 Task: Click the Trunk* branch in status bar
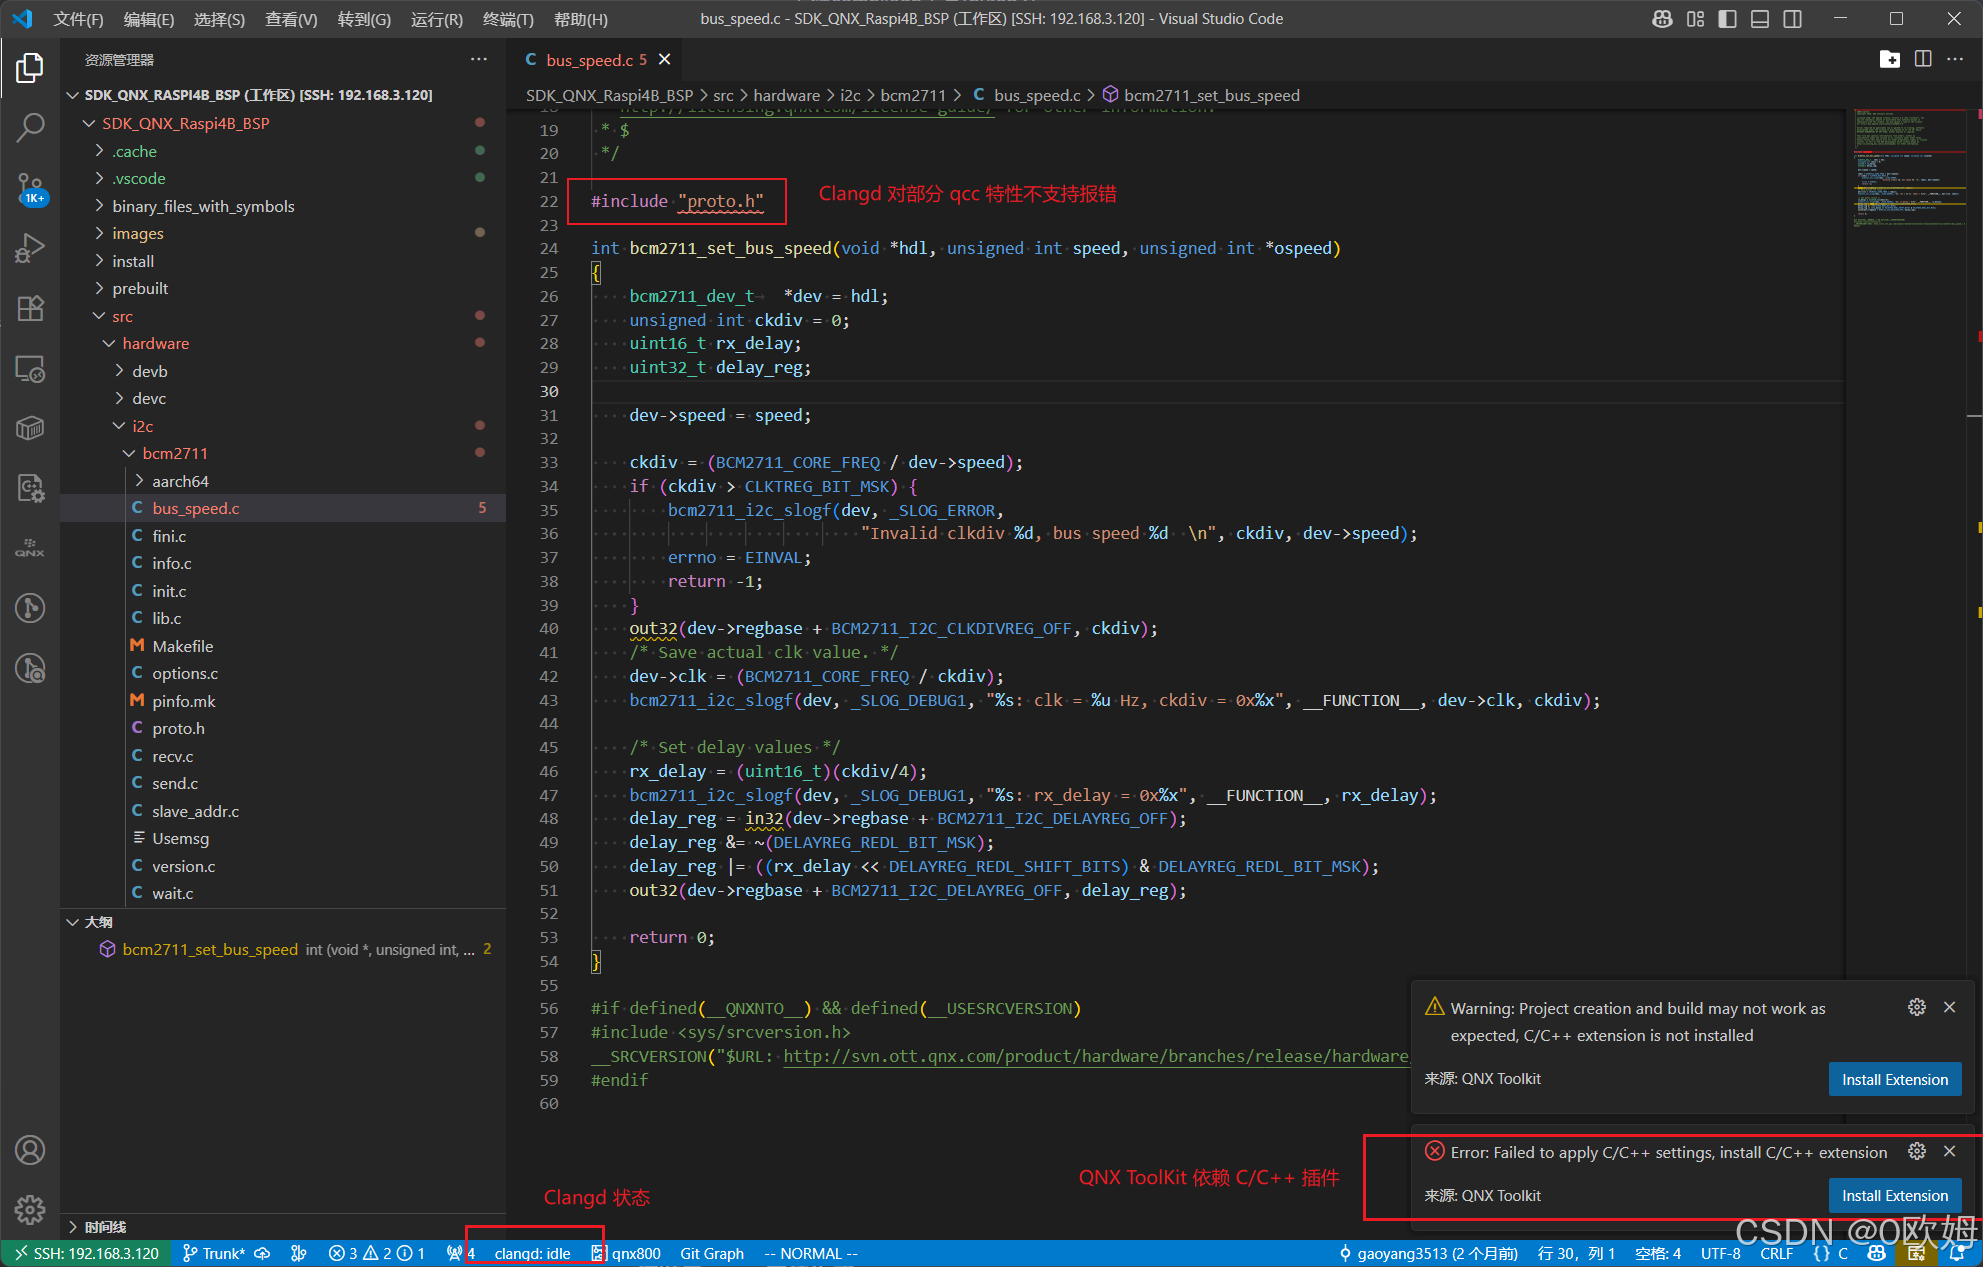[x=214, y=1253]
